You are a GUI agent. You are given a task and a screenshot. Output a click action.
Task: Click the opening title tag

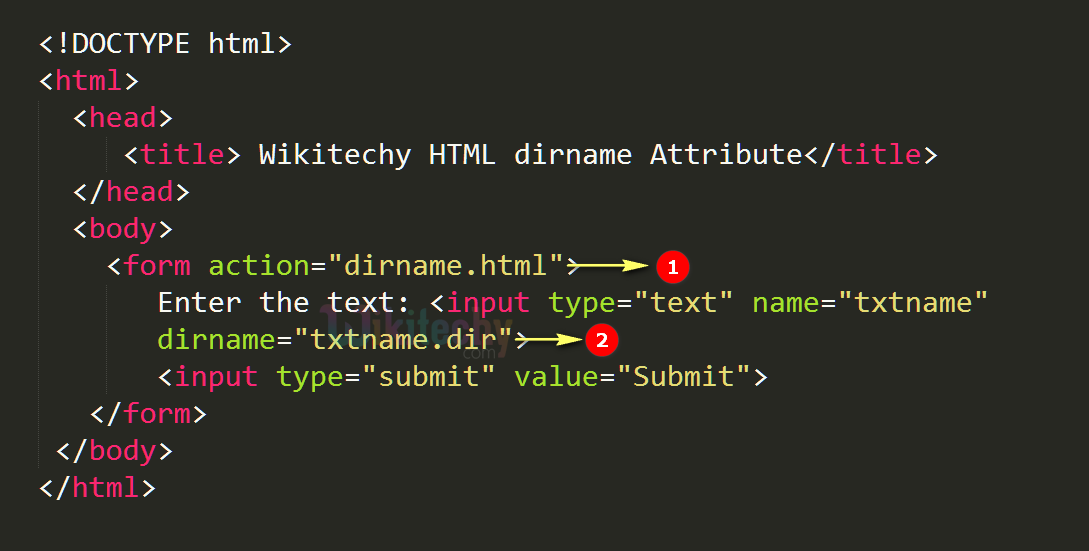pos(182,154)
